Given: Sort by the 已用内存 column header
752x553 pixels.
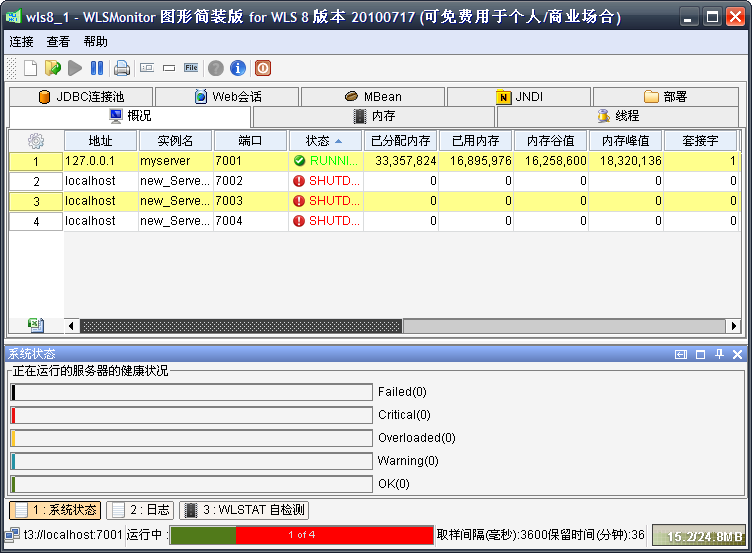Looking at the screenshot, I should point(475,141).
